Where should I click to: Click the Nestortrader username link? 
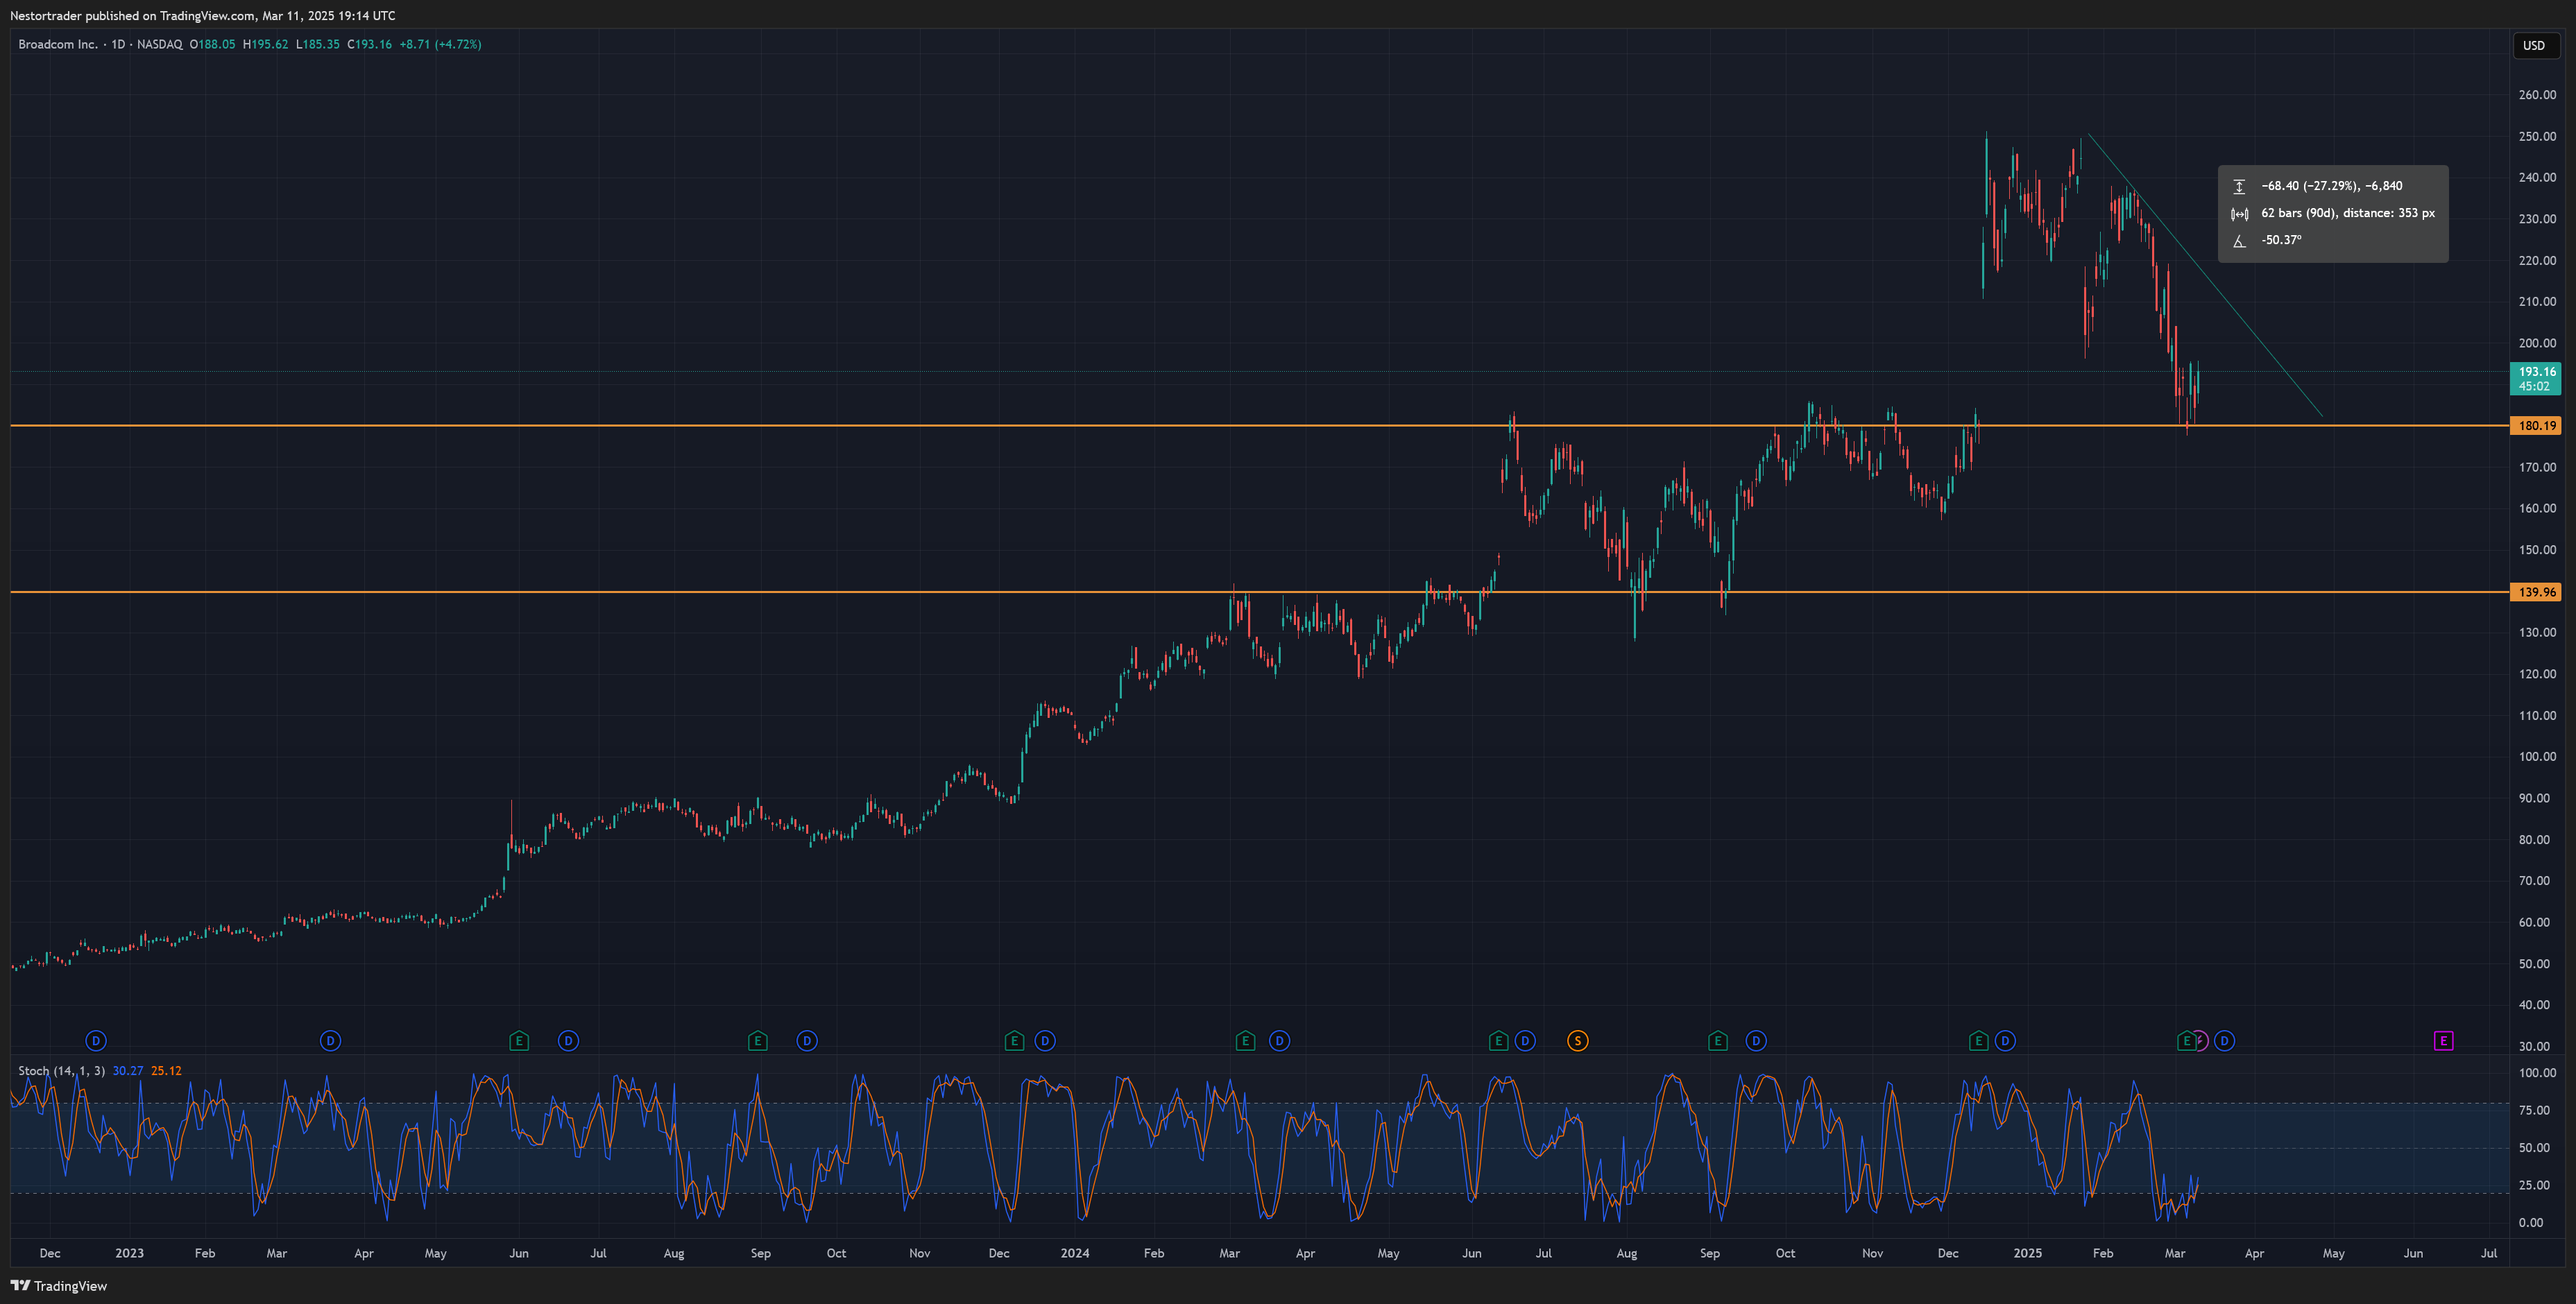pyautogui.click(x=44, y=15)
